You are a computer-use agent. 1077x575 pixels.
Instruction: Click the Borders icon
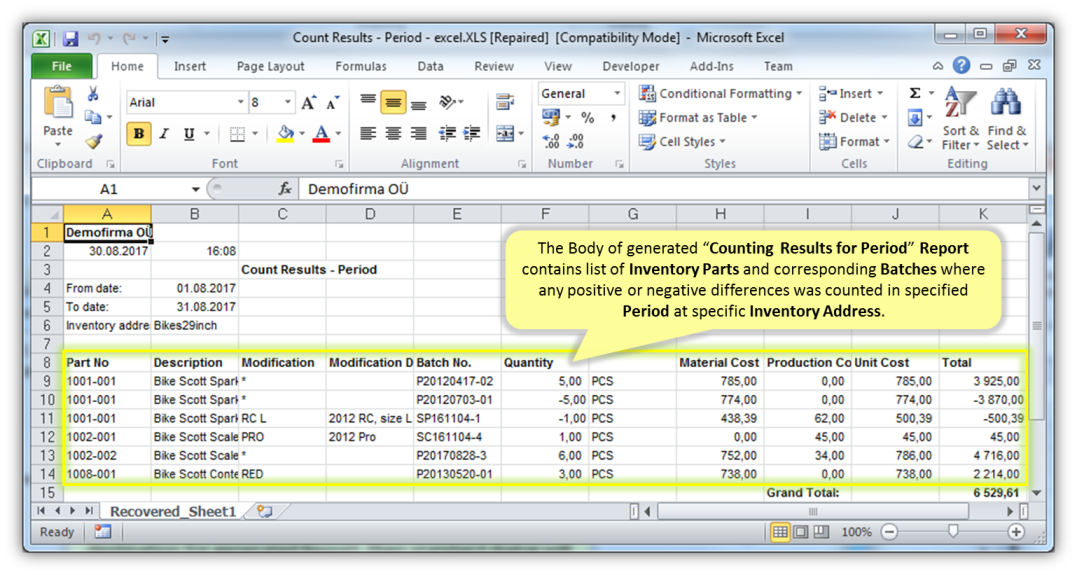click(237, 134)
